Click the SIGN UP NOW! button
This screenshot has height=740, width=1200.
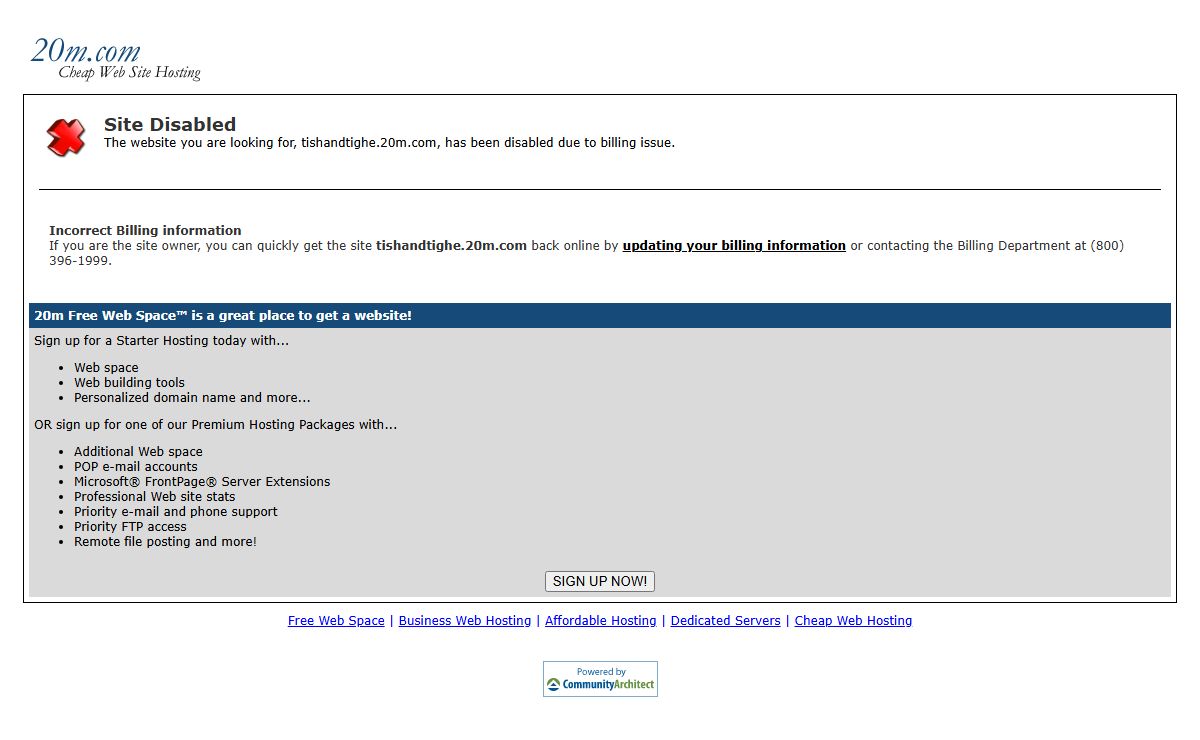tap(600, 581)
